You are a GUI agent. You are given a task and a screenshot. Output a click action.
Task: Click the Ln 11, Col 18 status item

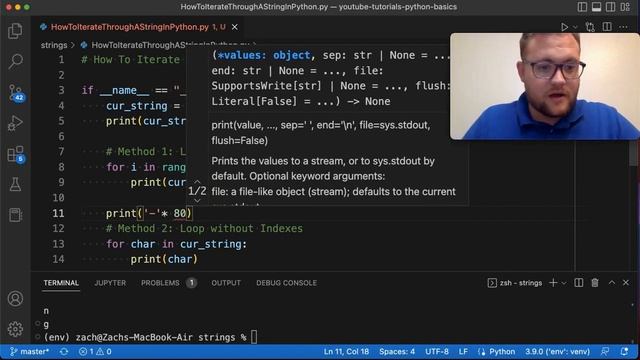click(346, 351)
